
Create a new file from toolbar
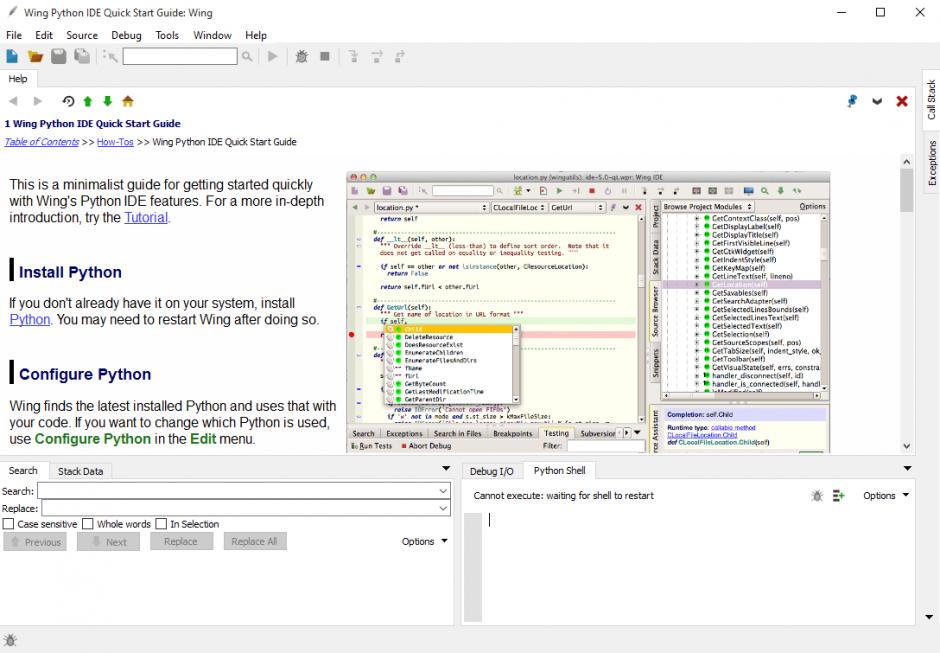coord(12,56)
